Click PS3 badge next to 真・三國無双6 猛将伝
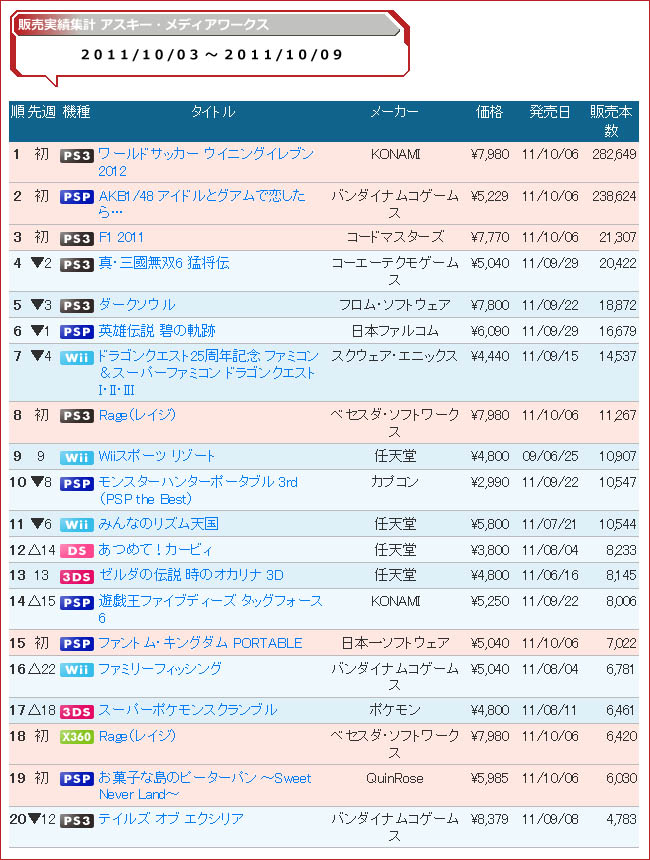650x860 pixels. [77, 264]
